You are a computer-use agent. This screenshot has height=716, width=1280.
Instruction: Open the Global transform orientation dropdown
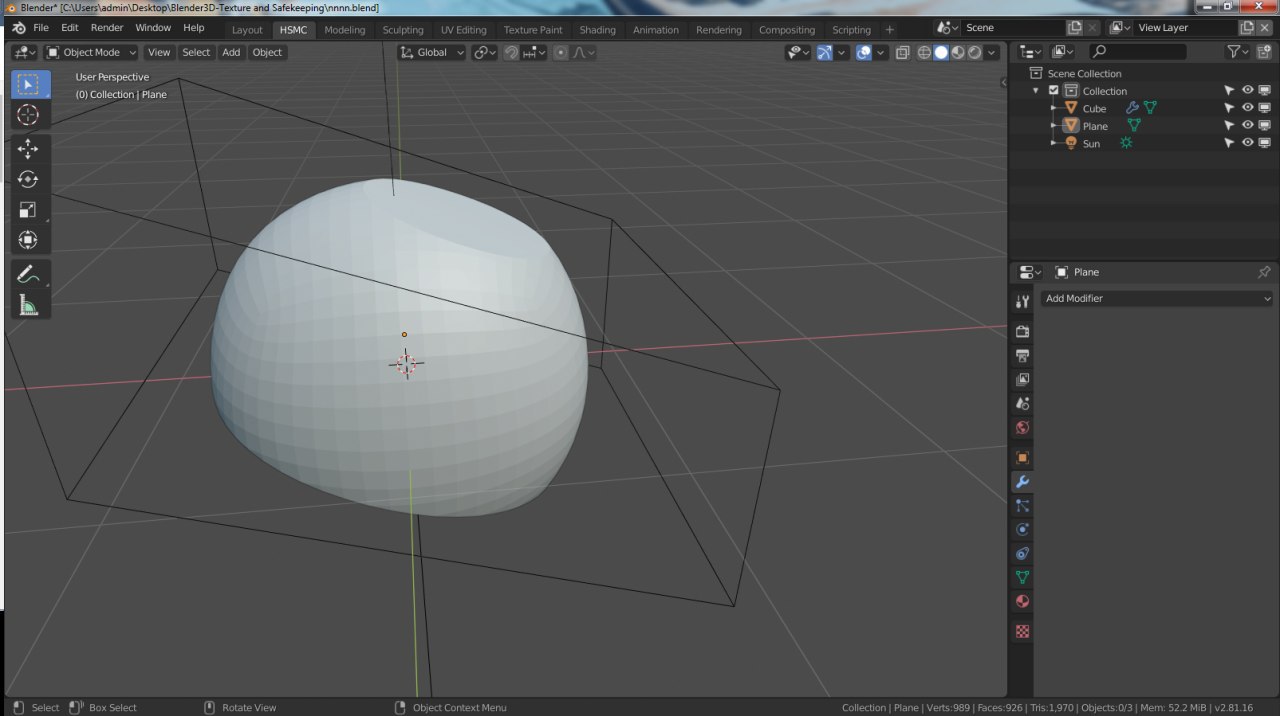coord(432,52)
